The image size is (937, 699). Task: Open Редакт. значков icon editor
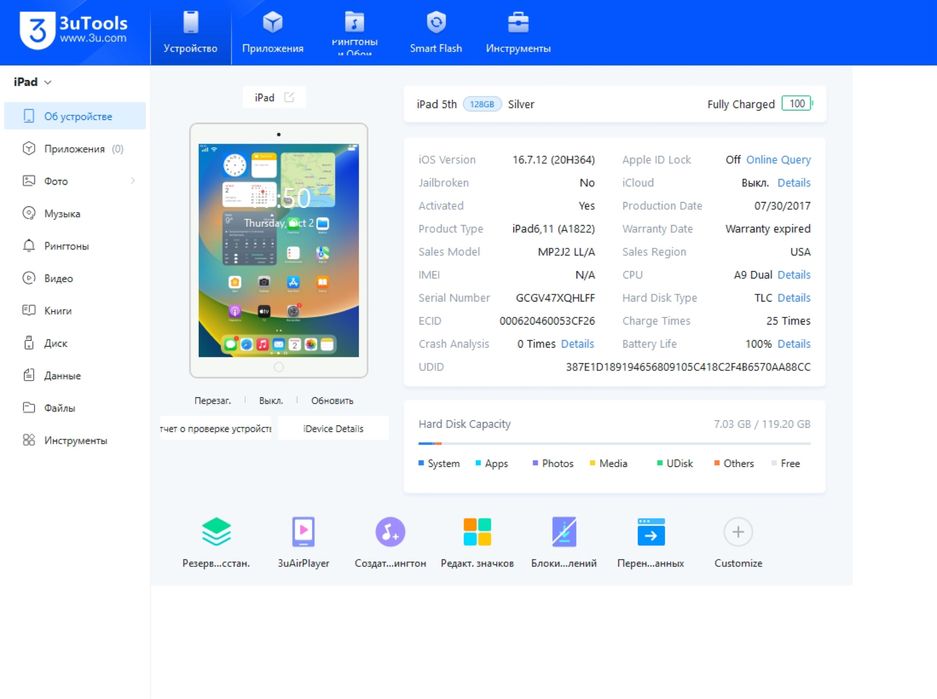coord(477,542)
